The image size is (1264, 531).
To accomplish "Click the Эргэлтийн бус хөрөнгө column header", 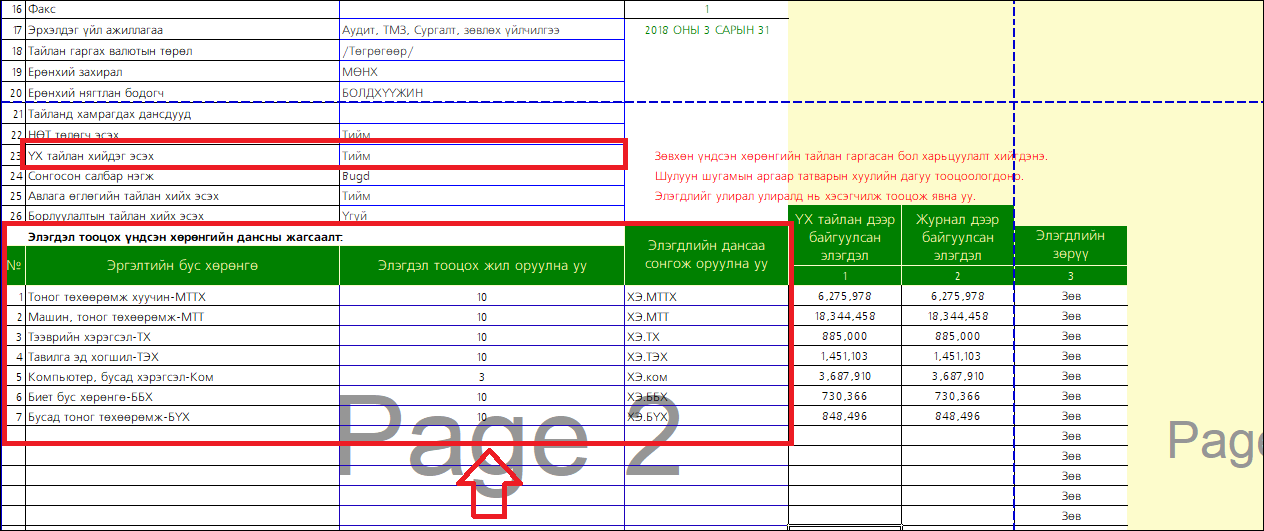I will [x=182, y=266].
